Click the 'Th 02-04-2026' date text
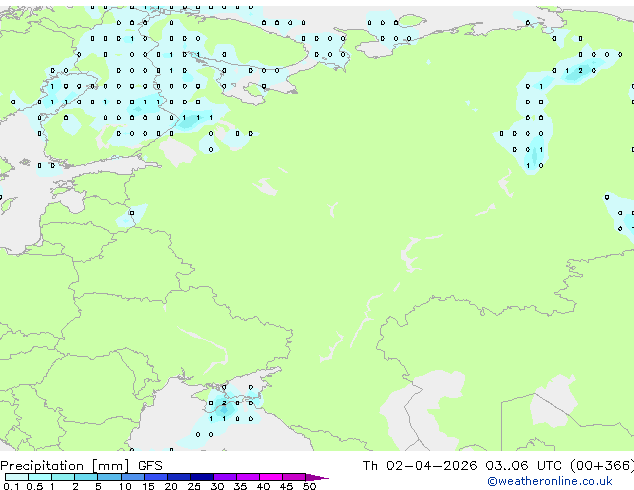Viewport: 634px width, 490px height. [420, 466]
